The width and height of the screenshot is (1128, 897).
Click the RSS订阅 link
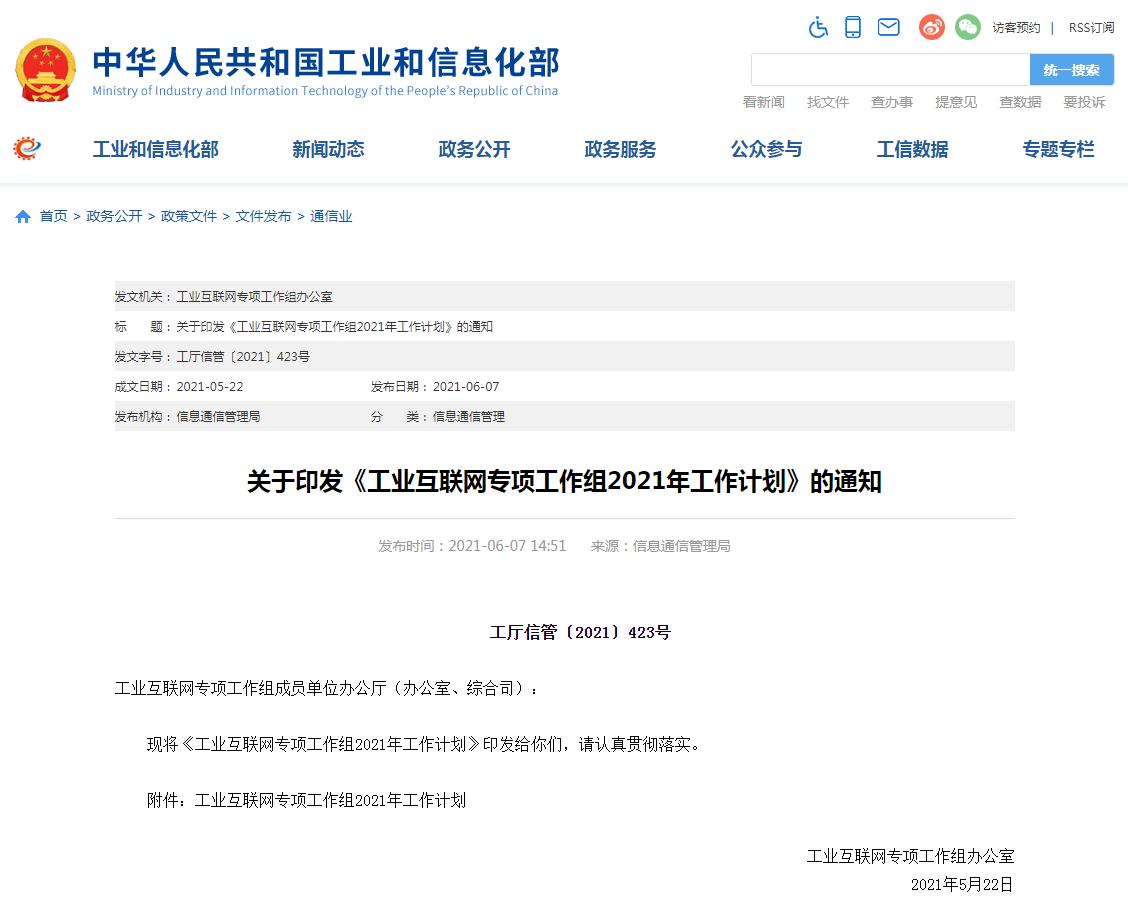(x=1091, y=28)
